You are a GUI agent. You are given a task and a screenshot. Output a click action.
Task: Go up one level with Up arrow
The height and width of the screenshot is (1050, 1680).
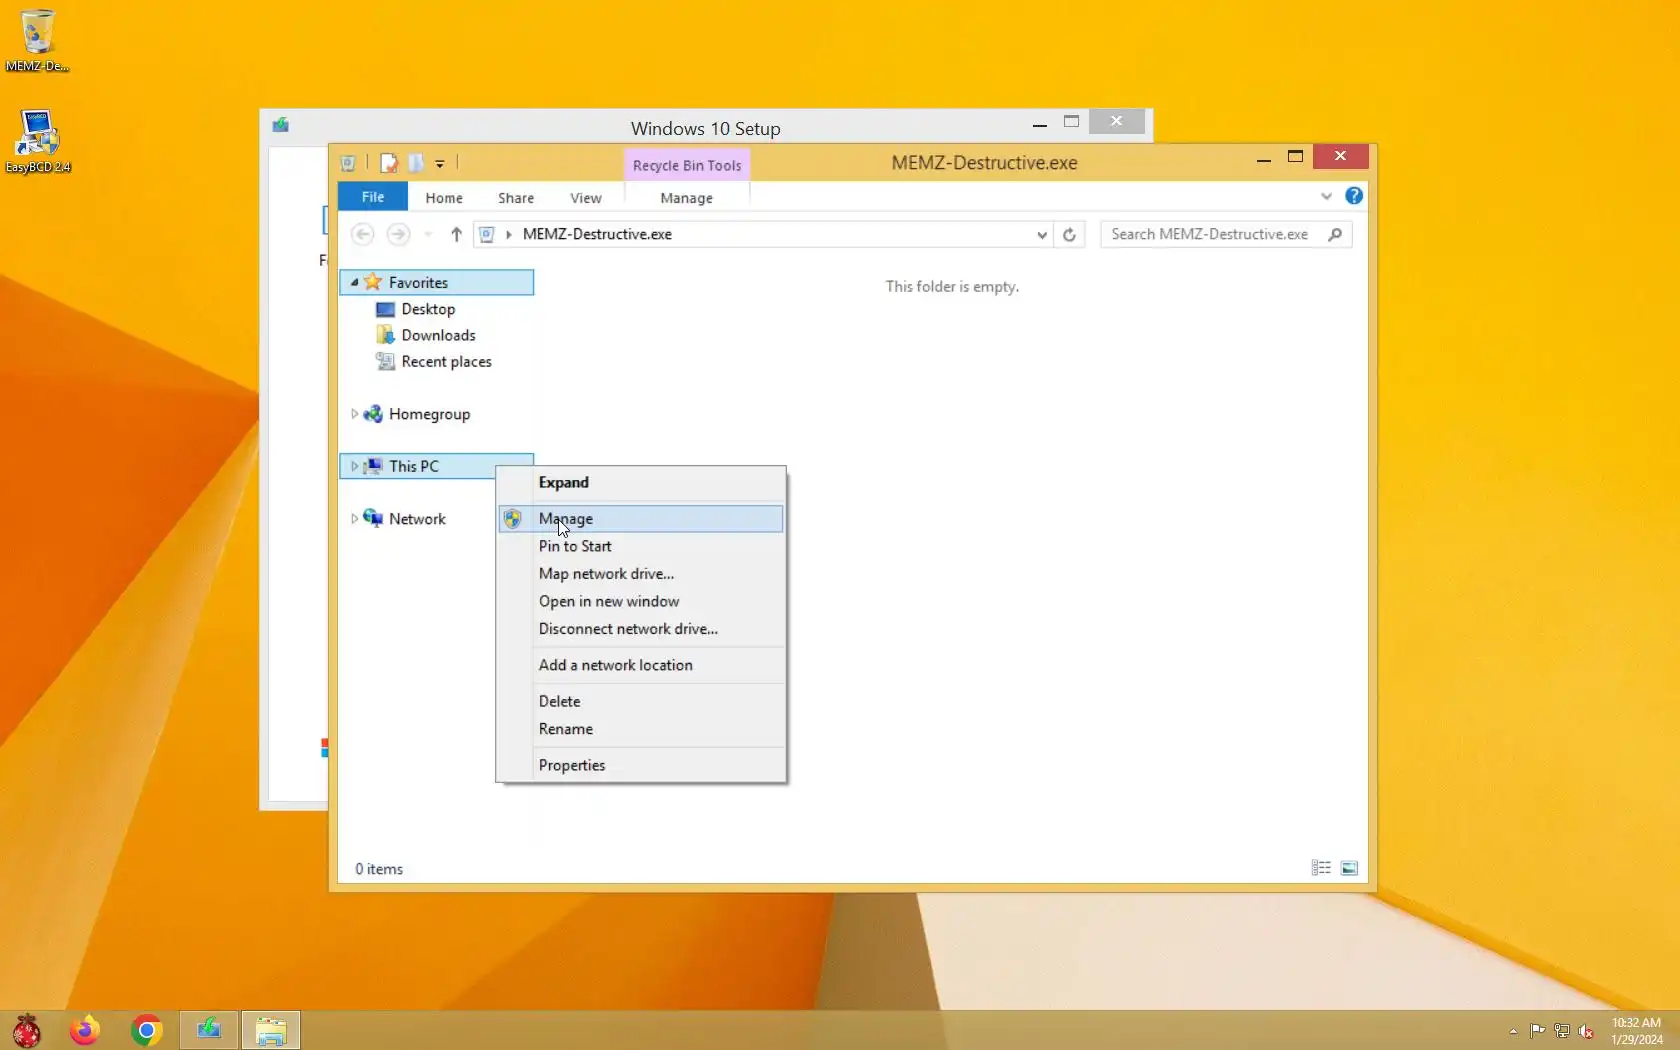456,234
